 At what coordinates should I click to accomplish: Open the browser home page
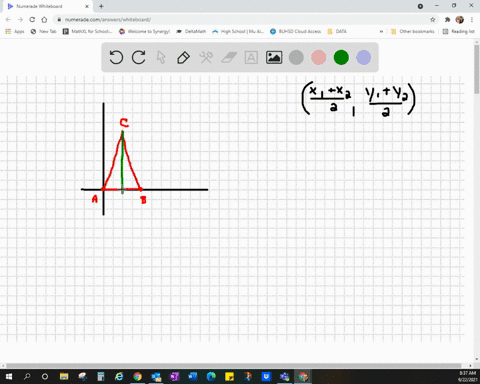pyautogui.click(x=44, y=20)
